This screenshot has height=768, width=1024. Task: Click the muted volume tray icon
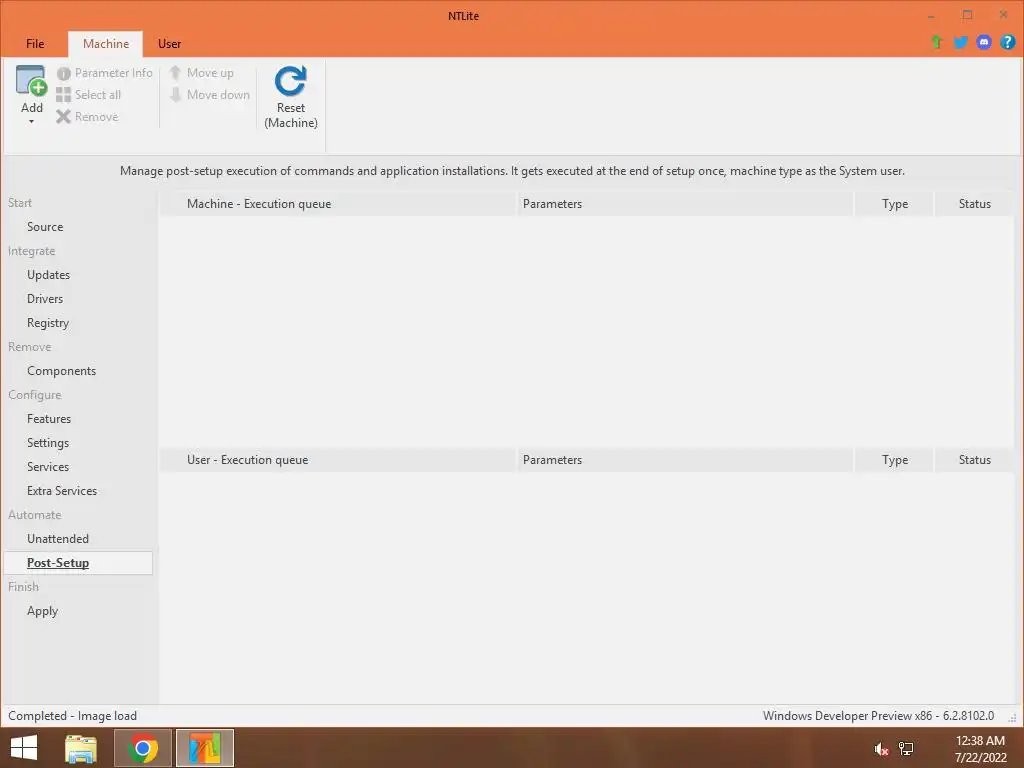[881, 749]
